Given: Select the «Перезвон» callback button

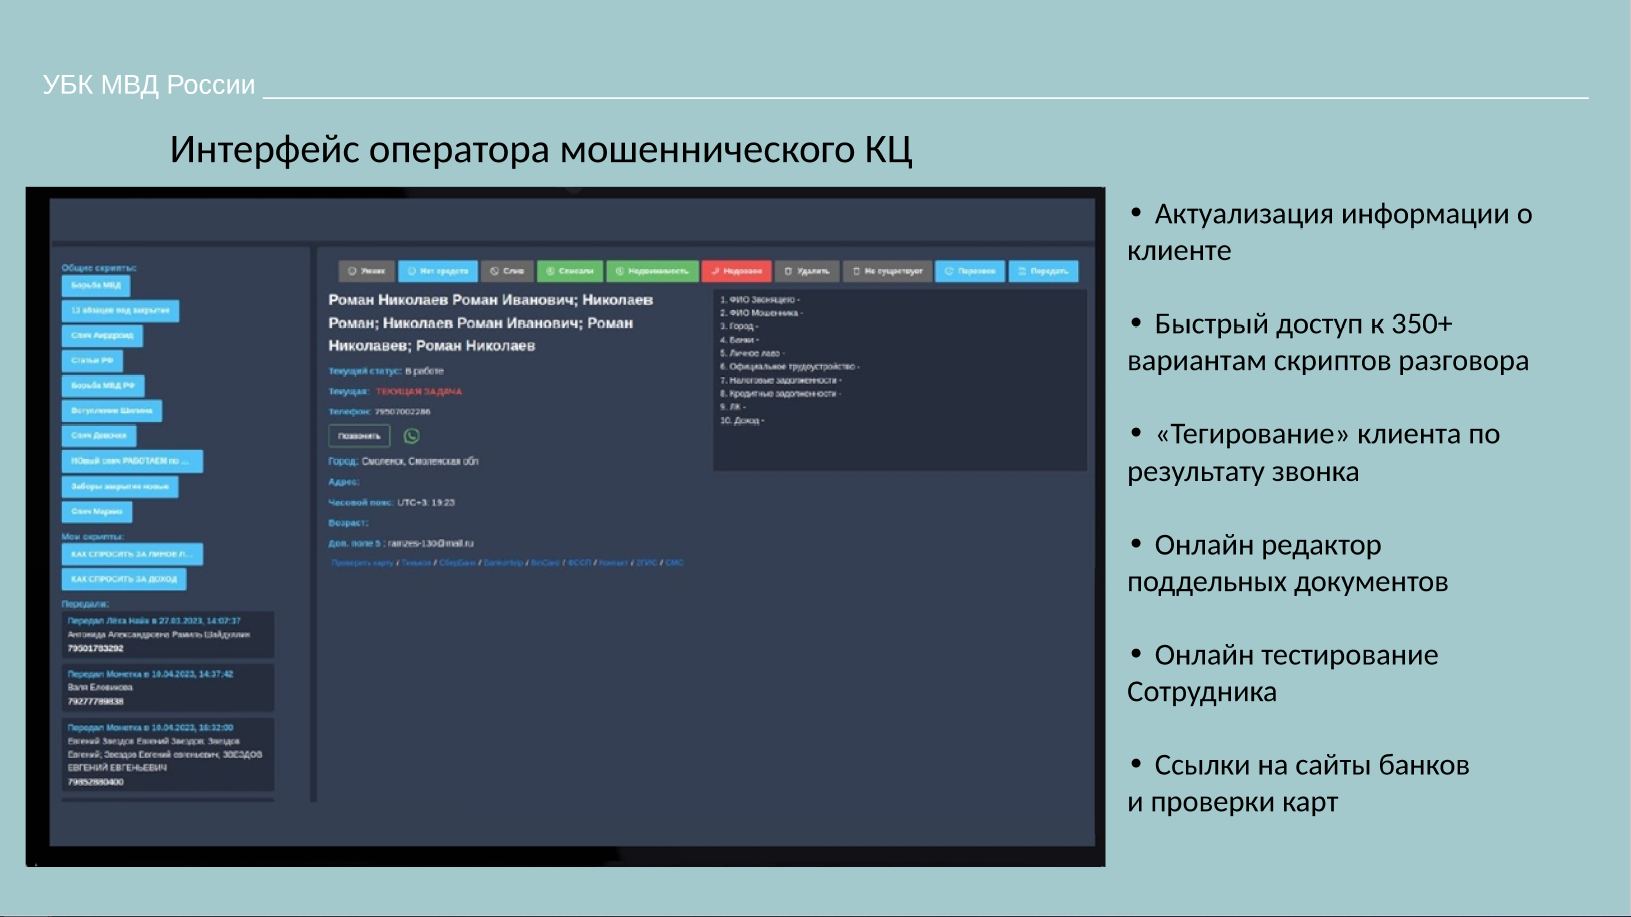Looking at the screenshot, I should (970, 271).
